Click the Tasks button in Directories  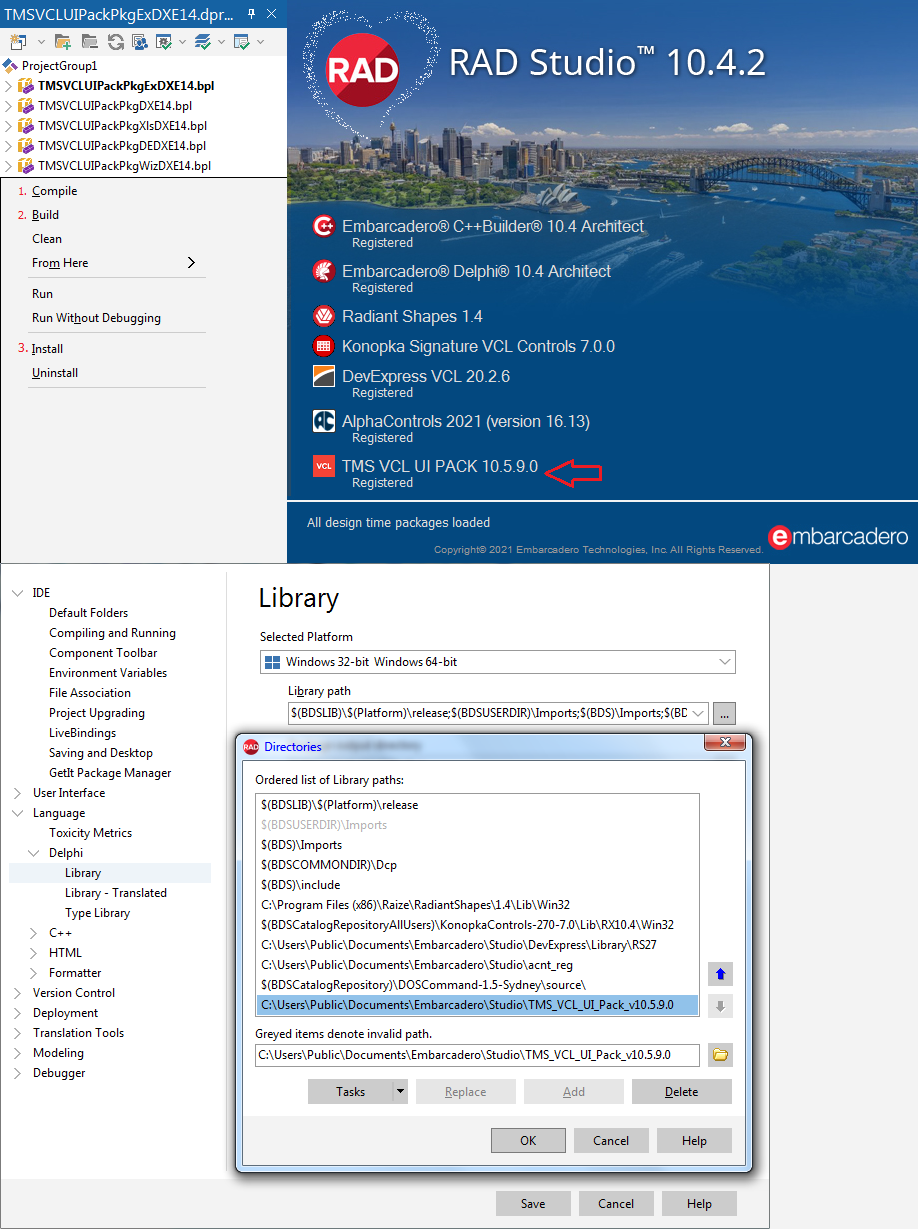(x=350, y=1092)
